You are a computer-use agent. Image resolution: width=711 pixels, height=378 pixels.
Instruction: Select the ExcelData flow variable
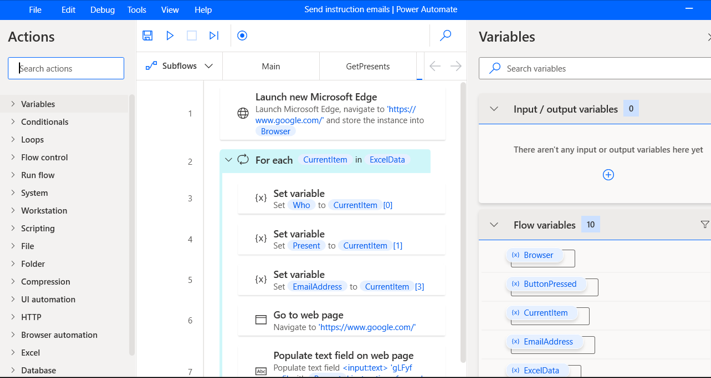point(537,370)
